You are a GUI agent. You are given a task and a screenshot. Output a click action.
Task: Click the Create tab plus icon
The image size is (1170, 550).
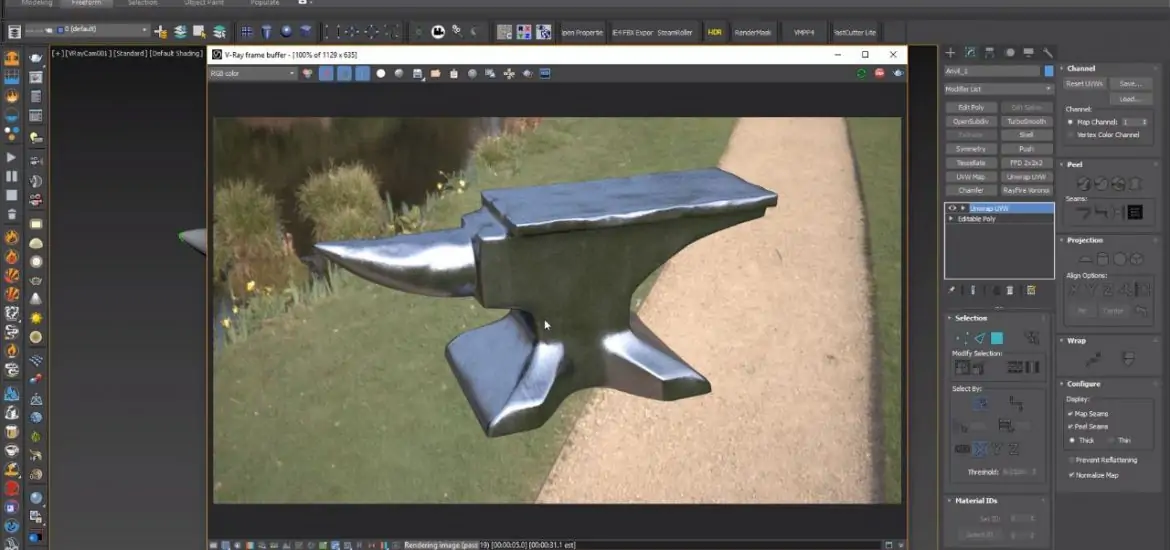click(x=950, y=52)
